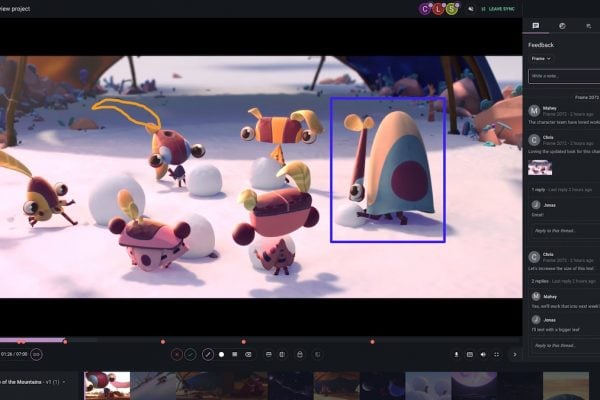Select the active snow characters filmstrip thumbnail
Image resolution: width=600 pixels, height=400 pixels.
pyautogui.click(x=107, y=386)
